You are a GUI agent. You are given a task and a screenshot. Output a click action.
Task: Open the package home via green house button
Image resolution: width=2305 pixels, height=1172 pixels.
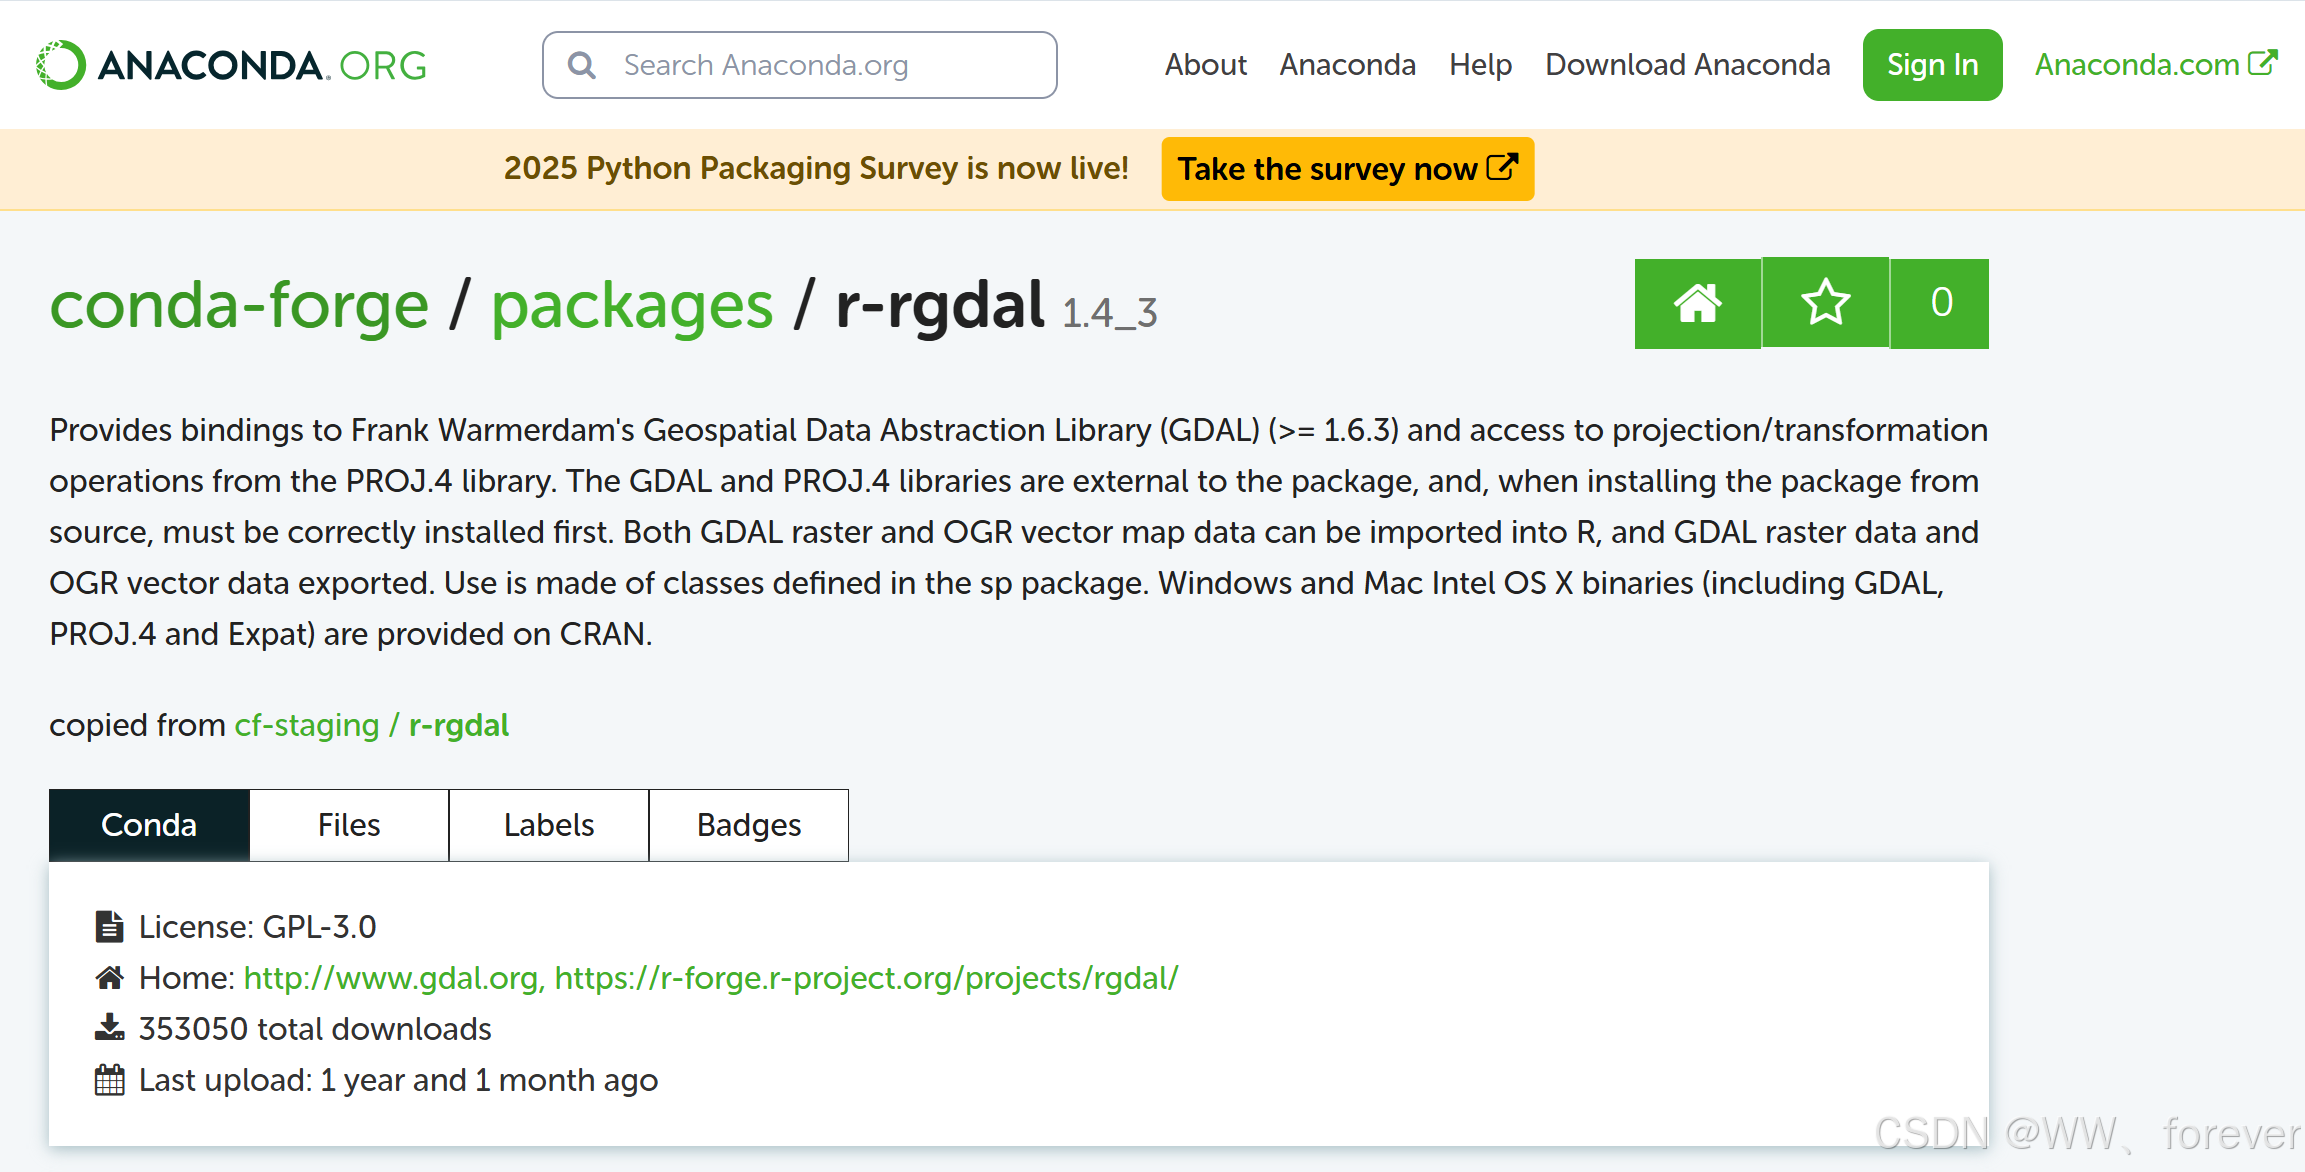coord(1698,304)
